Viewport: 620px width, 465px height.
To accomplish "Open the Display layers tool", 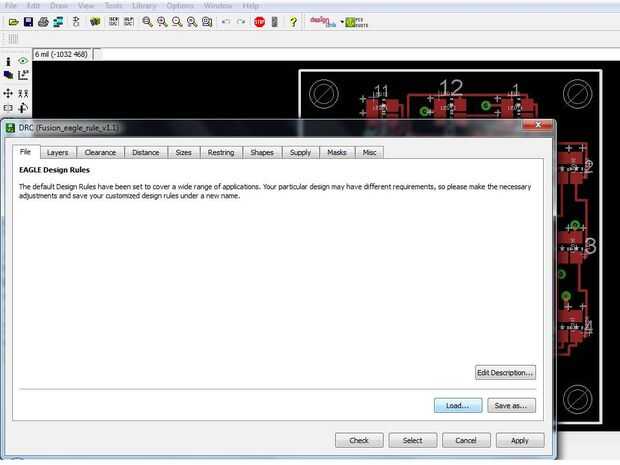I will 8,75.
